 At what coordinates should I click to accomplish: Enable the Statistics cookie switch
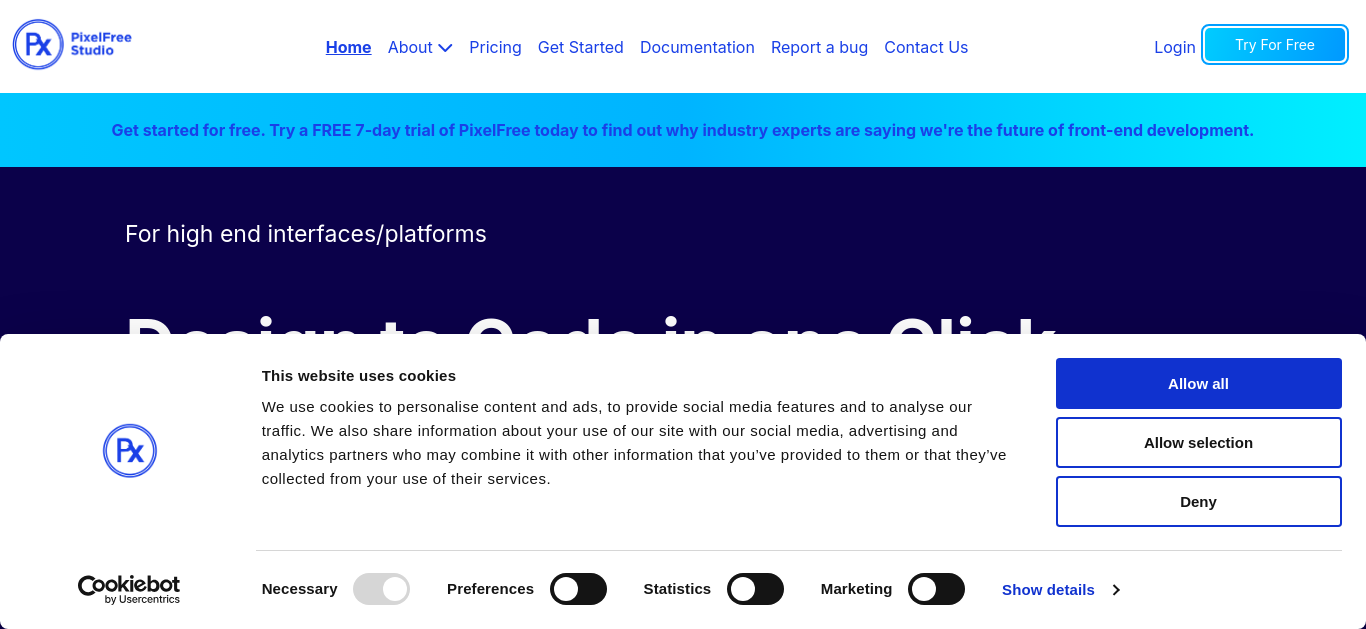755,589
